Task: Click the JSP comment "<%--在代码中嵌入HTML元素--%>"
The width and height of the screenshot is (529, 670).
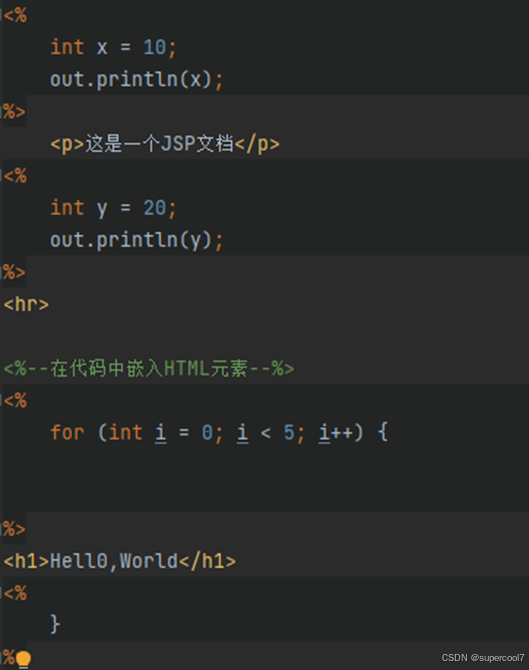Action: tap(149, 368)
